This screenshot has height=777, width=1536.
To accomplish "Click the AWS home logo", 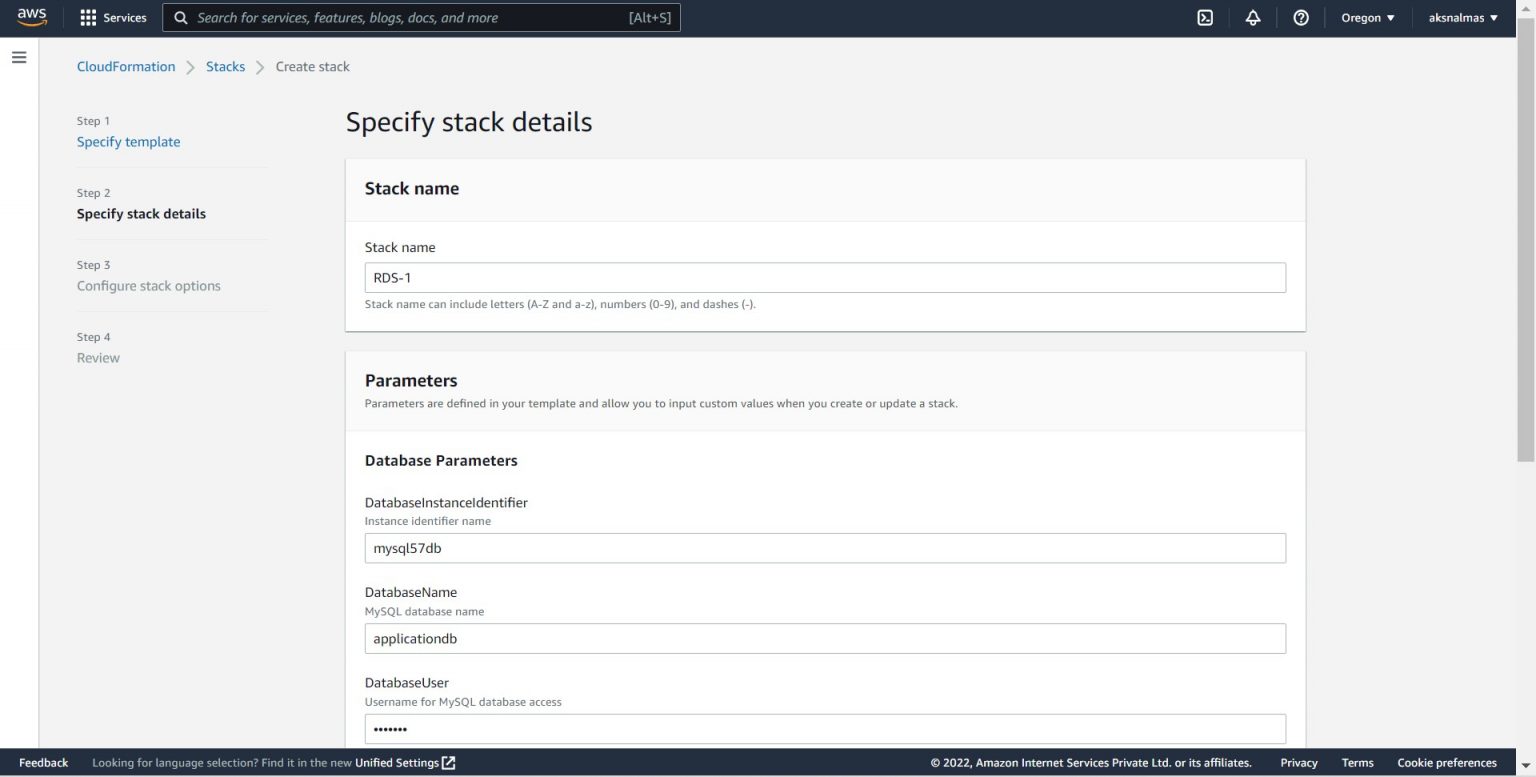I will click(x=31, y=17).
